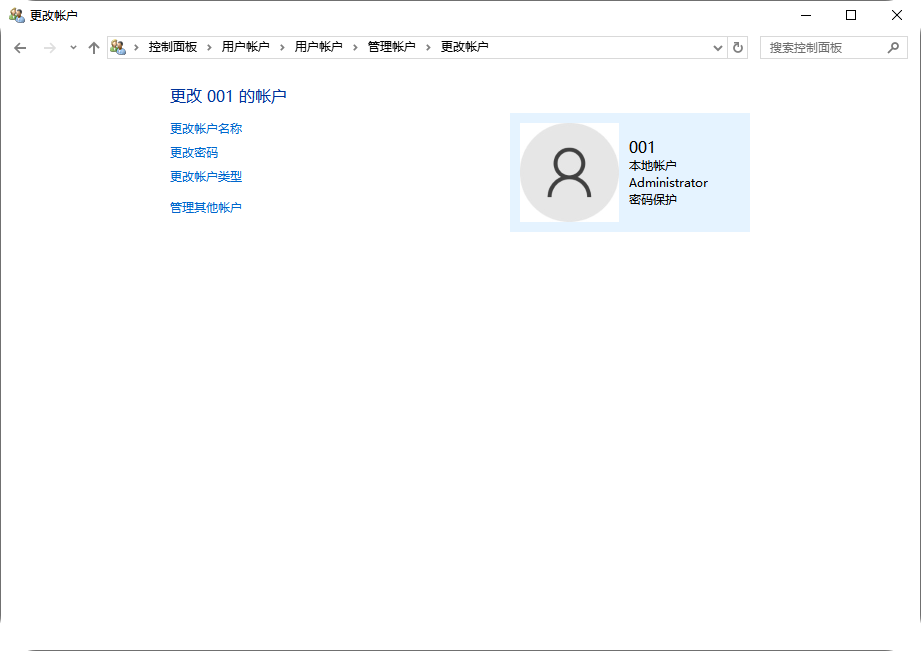Click the 本地帐户 label
This screenshot has width=921, height=651.
(653, 166)
